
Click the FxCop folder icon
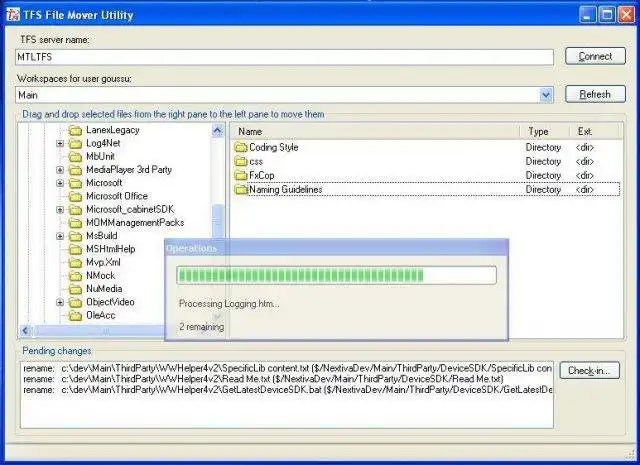click(x=241, y=176)
